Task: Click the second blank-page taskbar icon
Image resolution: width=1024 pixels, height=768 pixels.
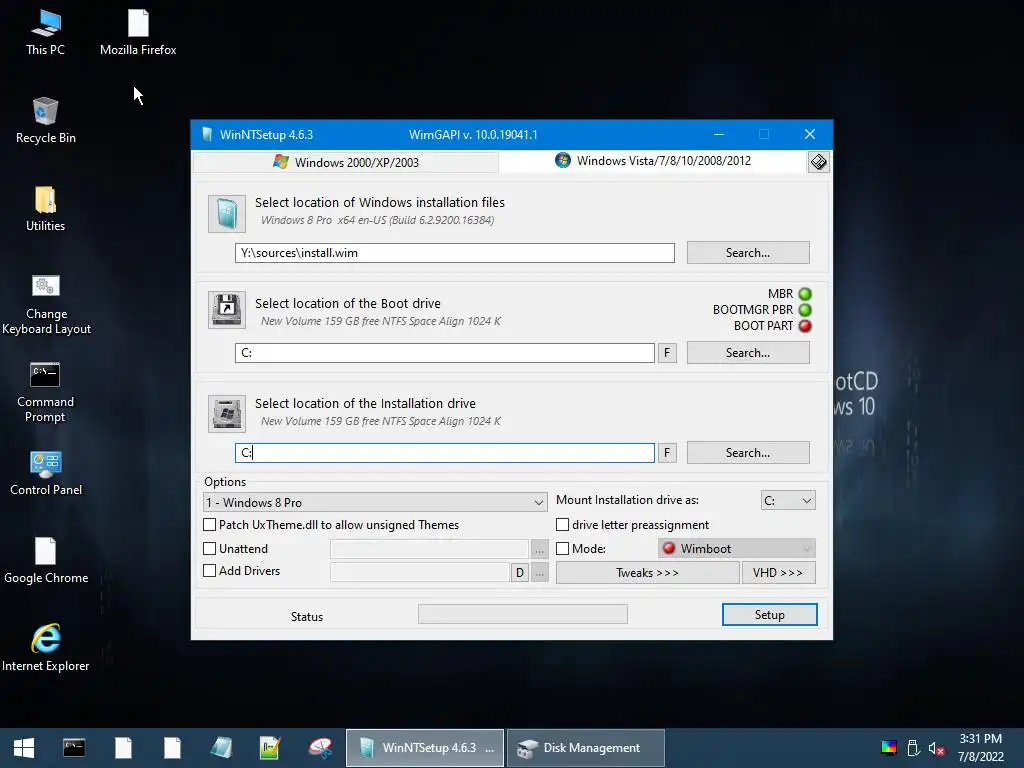Action: 172,748
